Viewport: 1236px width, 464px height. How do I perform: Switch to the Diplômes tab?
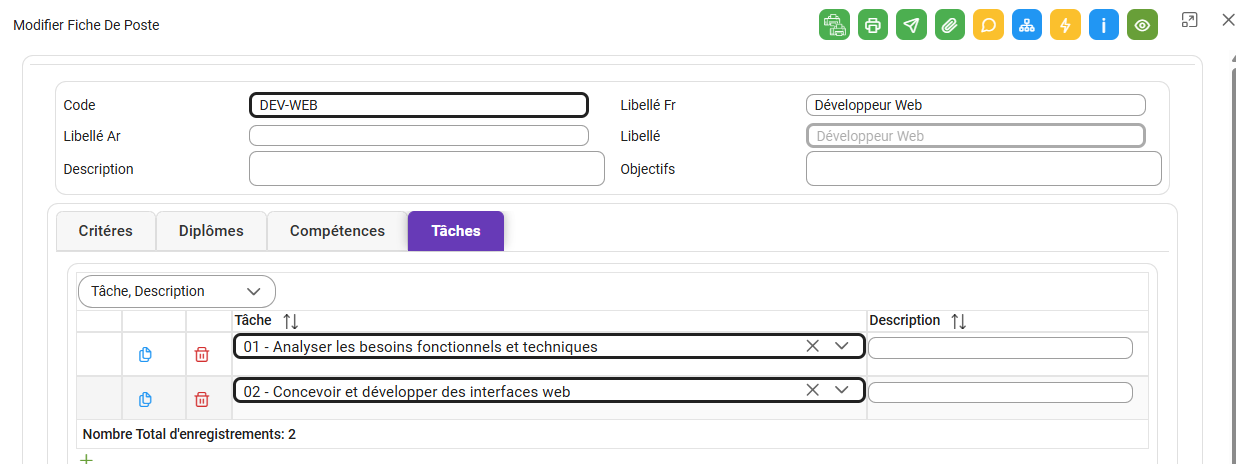[x=211, y=231]
